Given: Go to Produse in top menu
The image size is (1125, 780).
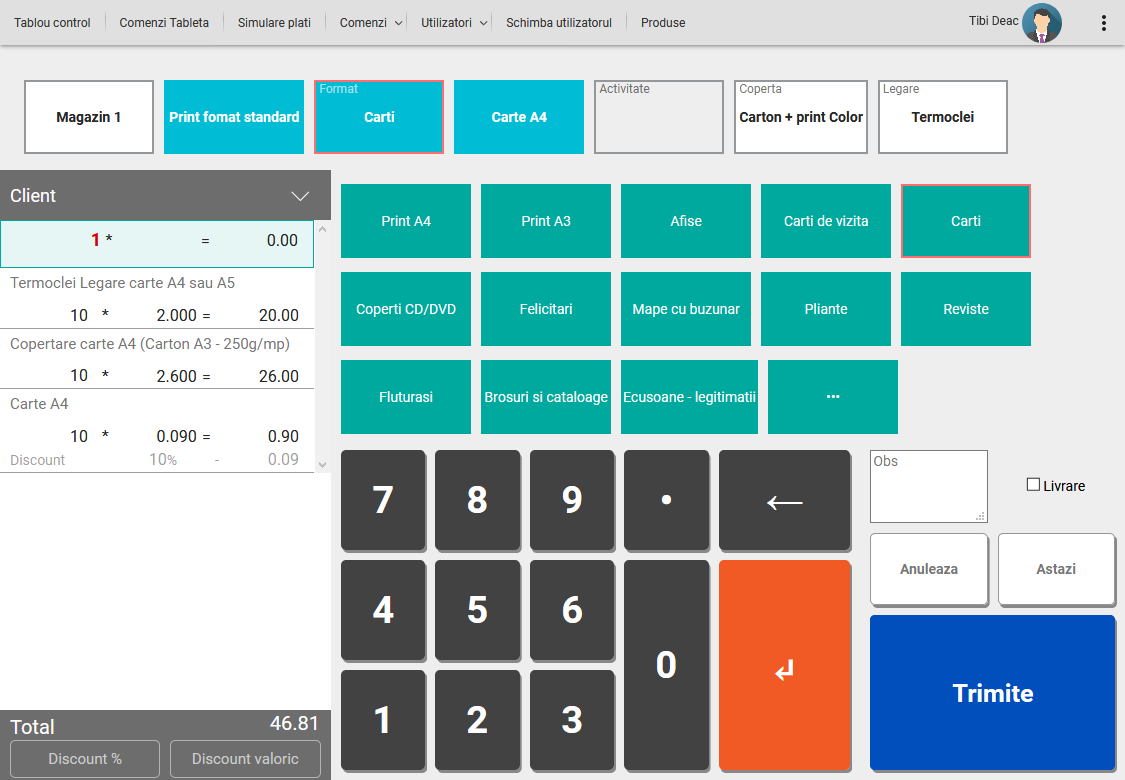Looking at the screenshot, I should [x=663, y=23].
